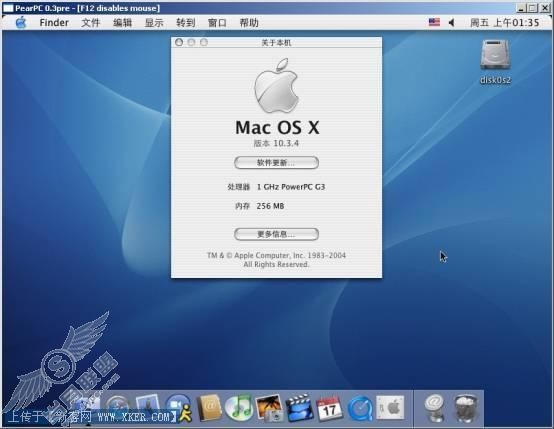This screenshot has height=429, width=554.
Task: Open the 帮助 menu
Action: (x=249, y=23)
